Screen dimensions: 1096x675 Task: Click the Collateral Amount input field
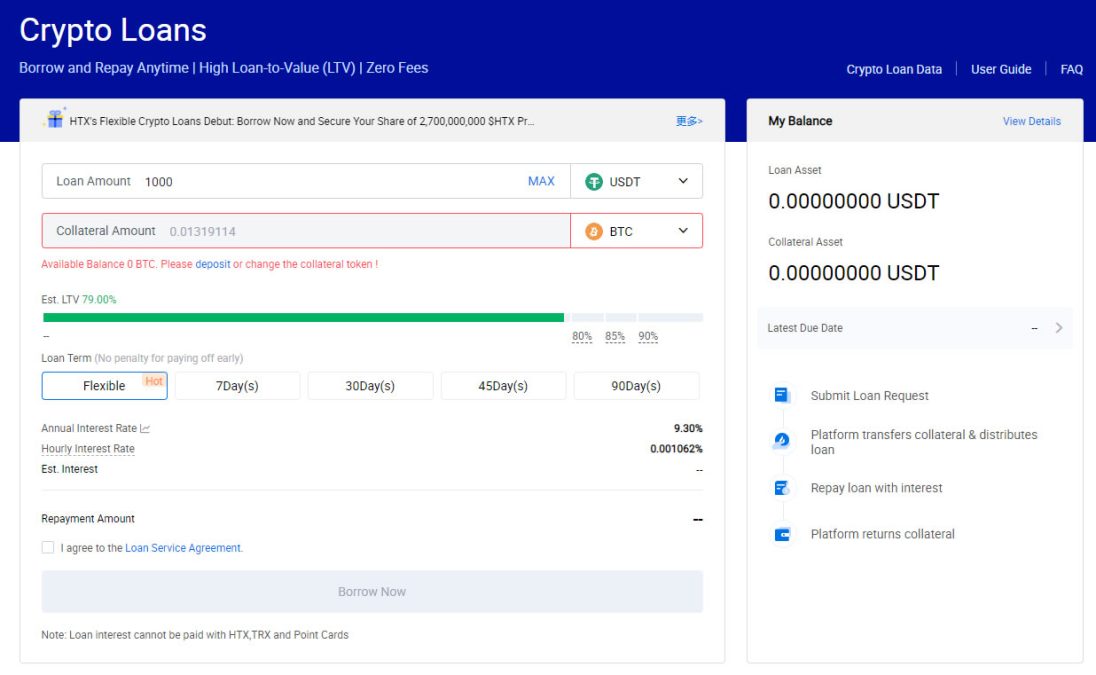point(306,231)
